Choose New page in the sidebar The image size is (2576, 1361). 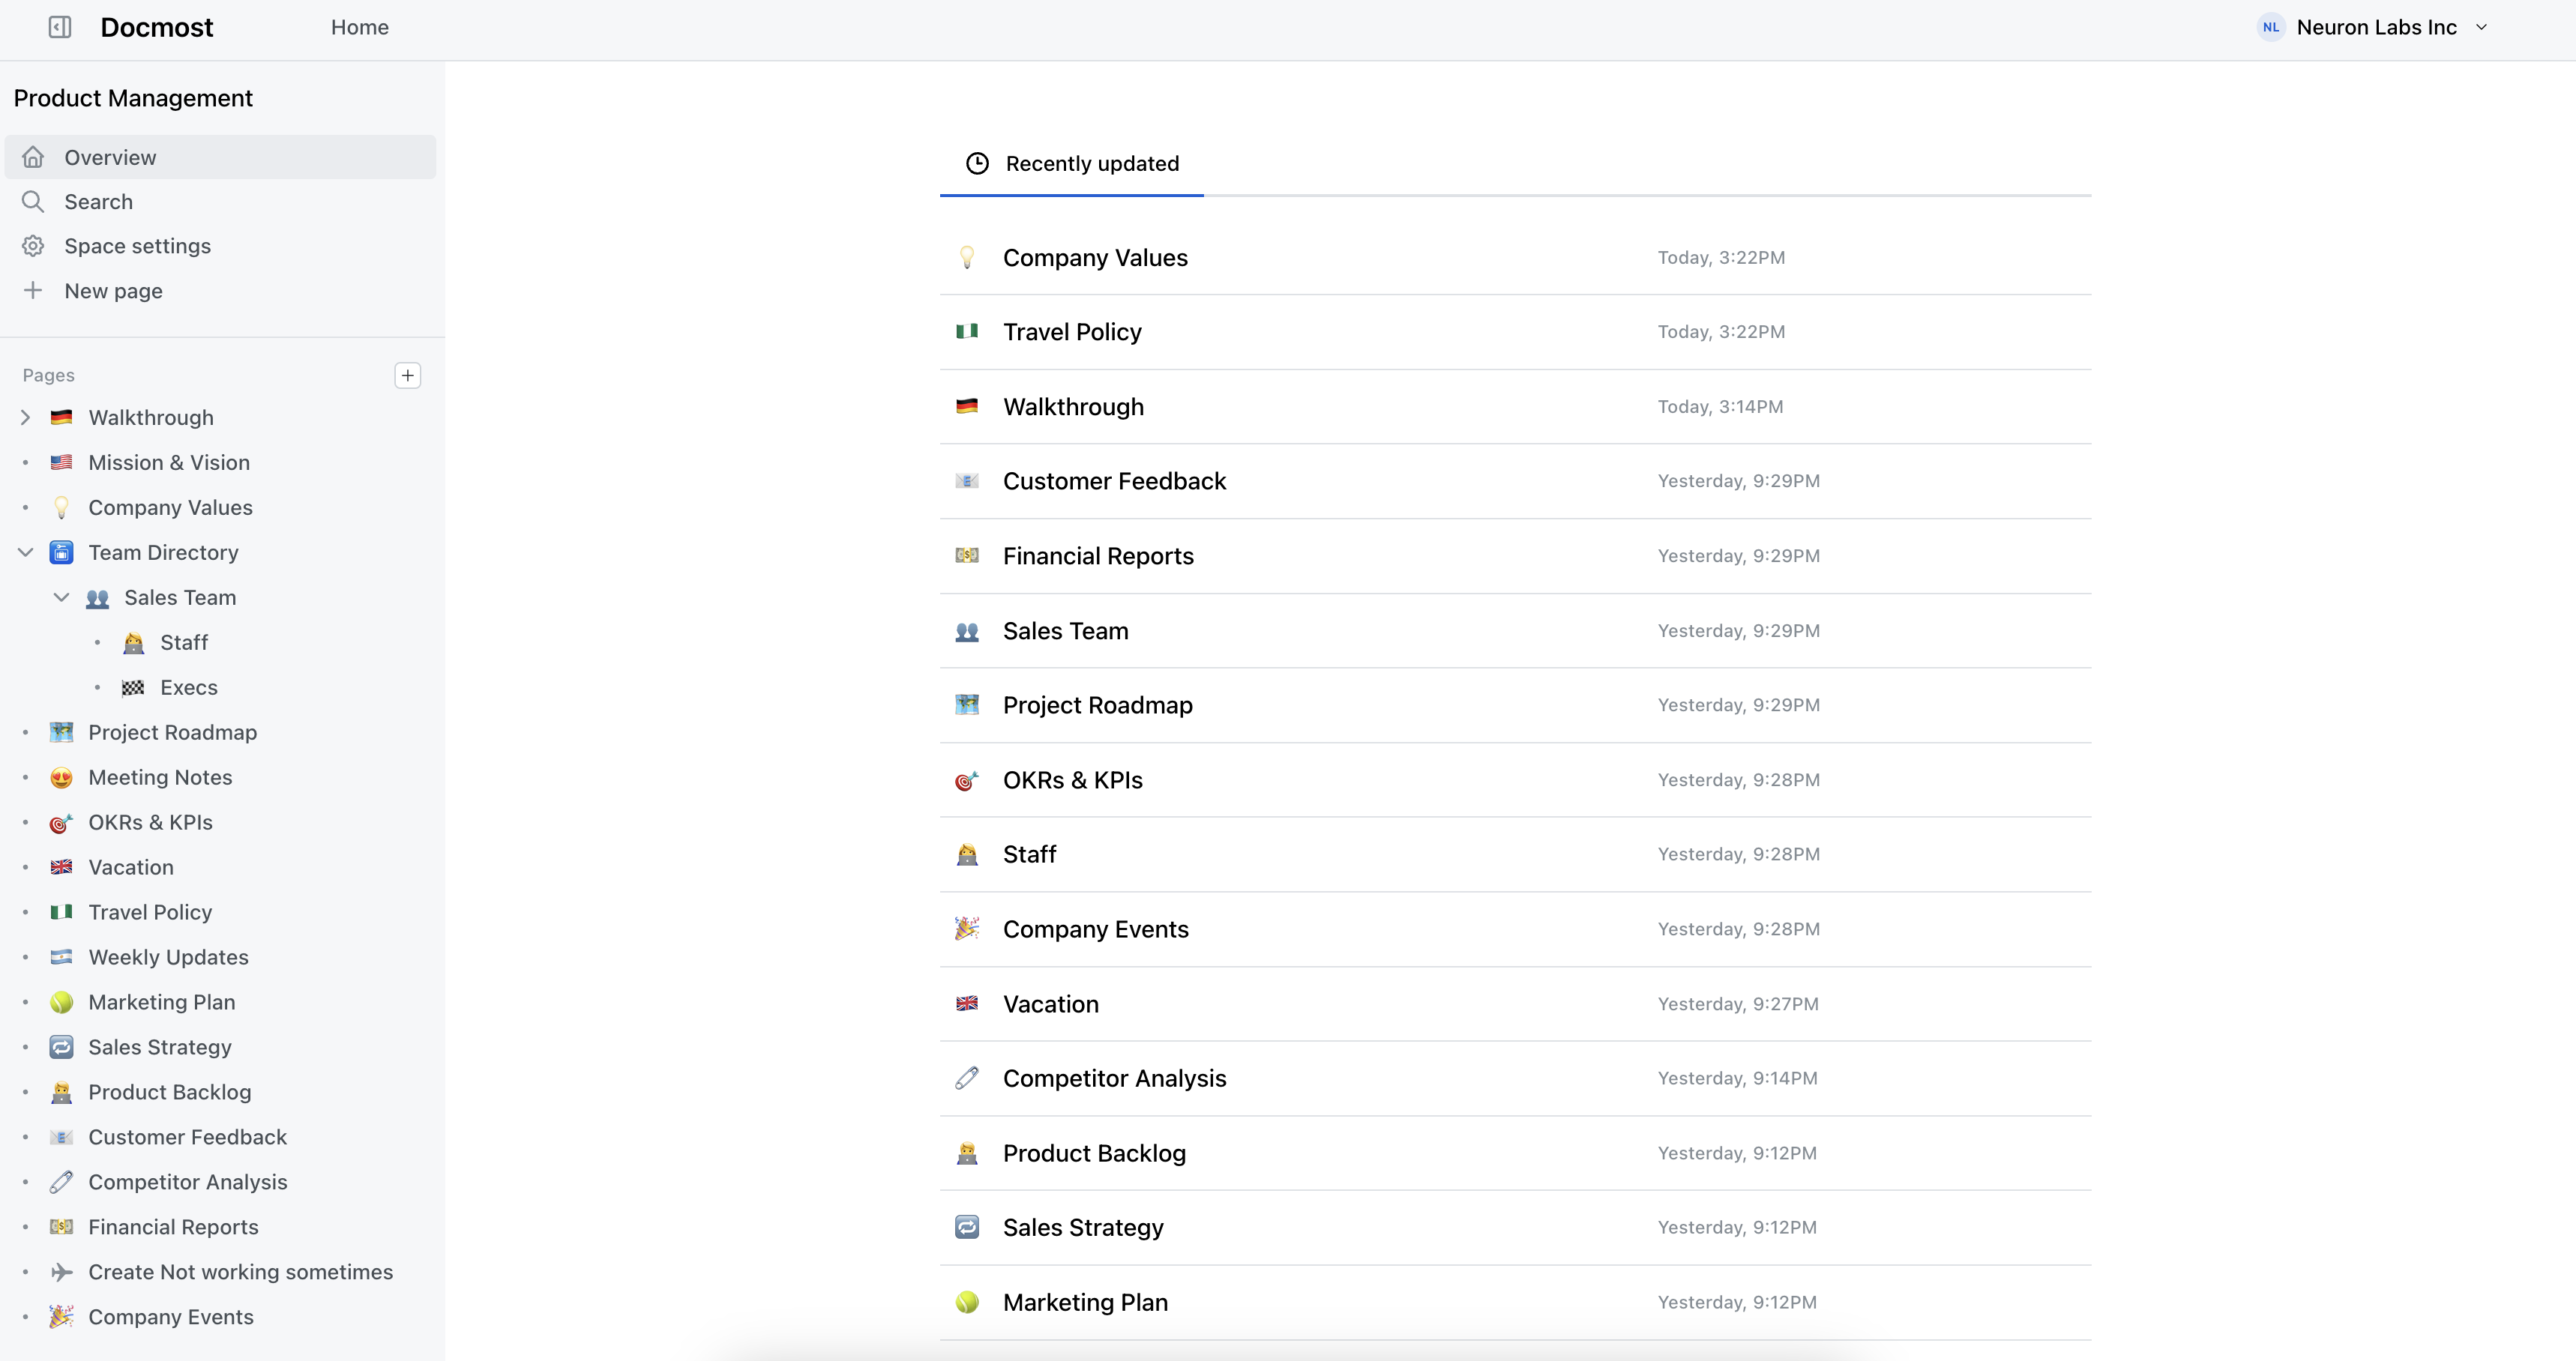[x=220, y=291]
